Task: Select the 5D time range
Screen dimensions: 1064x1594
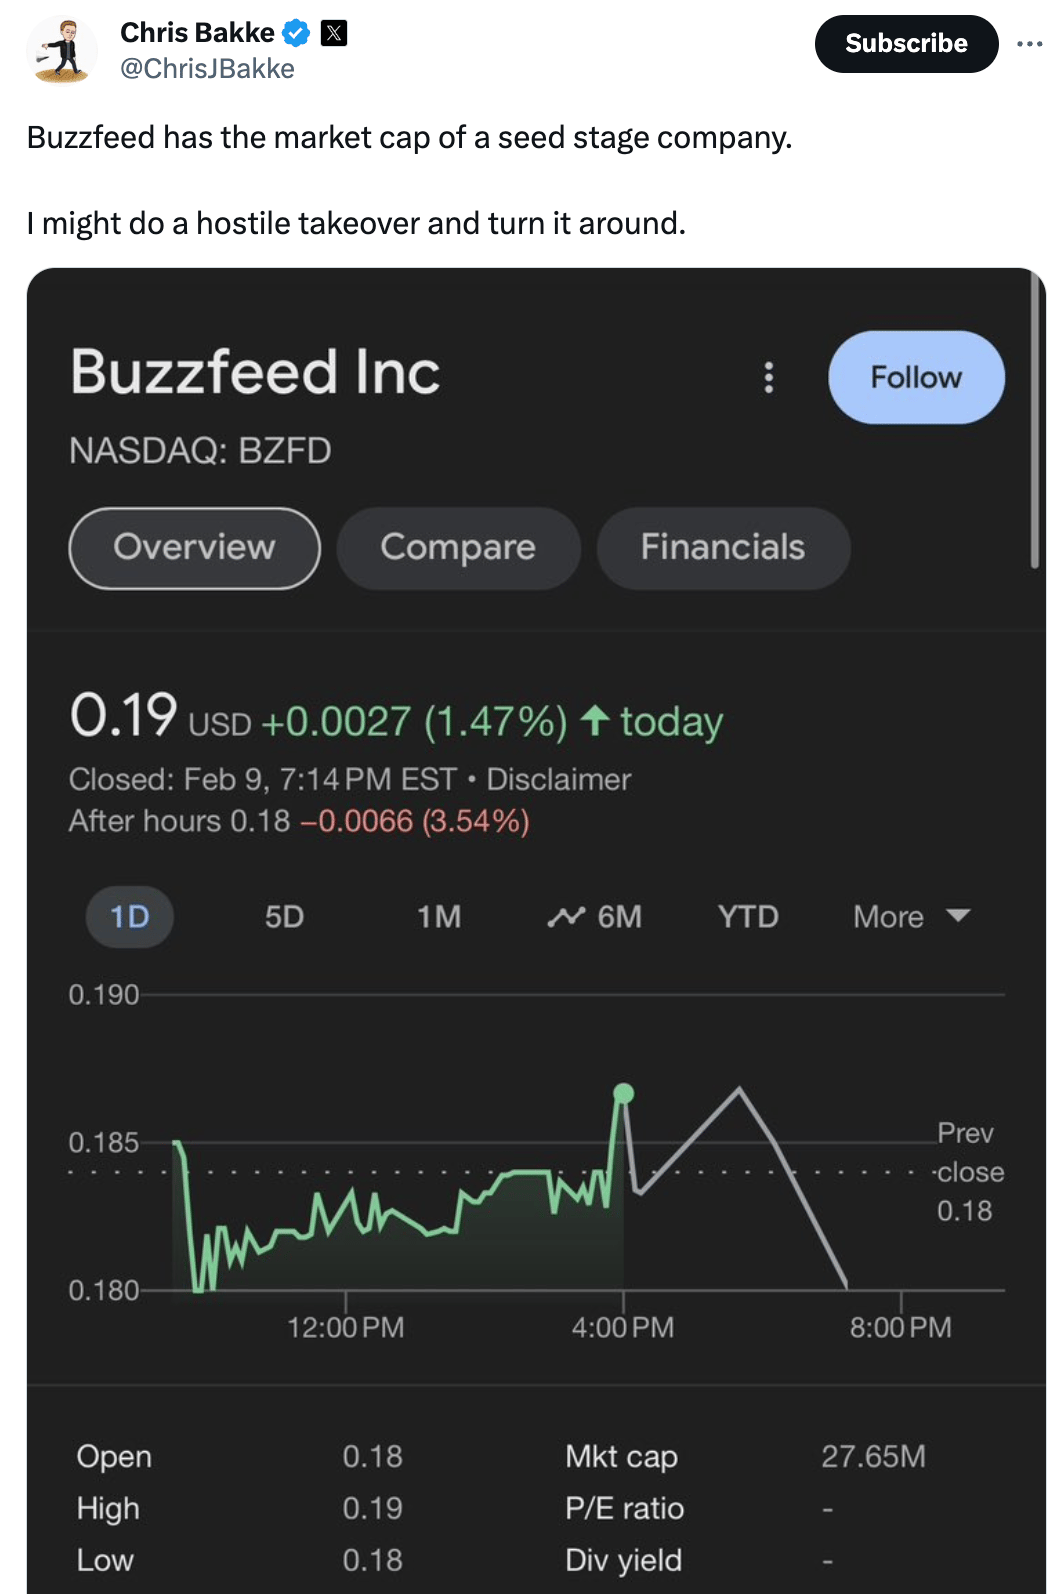Action: coord(284,917)
